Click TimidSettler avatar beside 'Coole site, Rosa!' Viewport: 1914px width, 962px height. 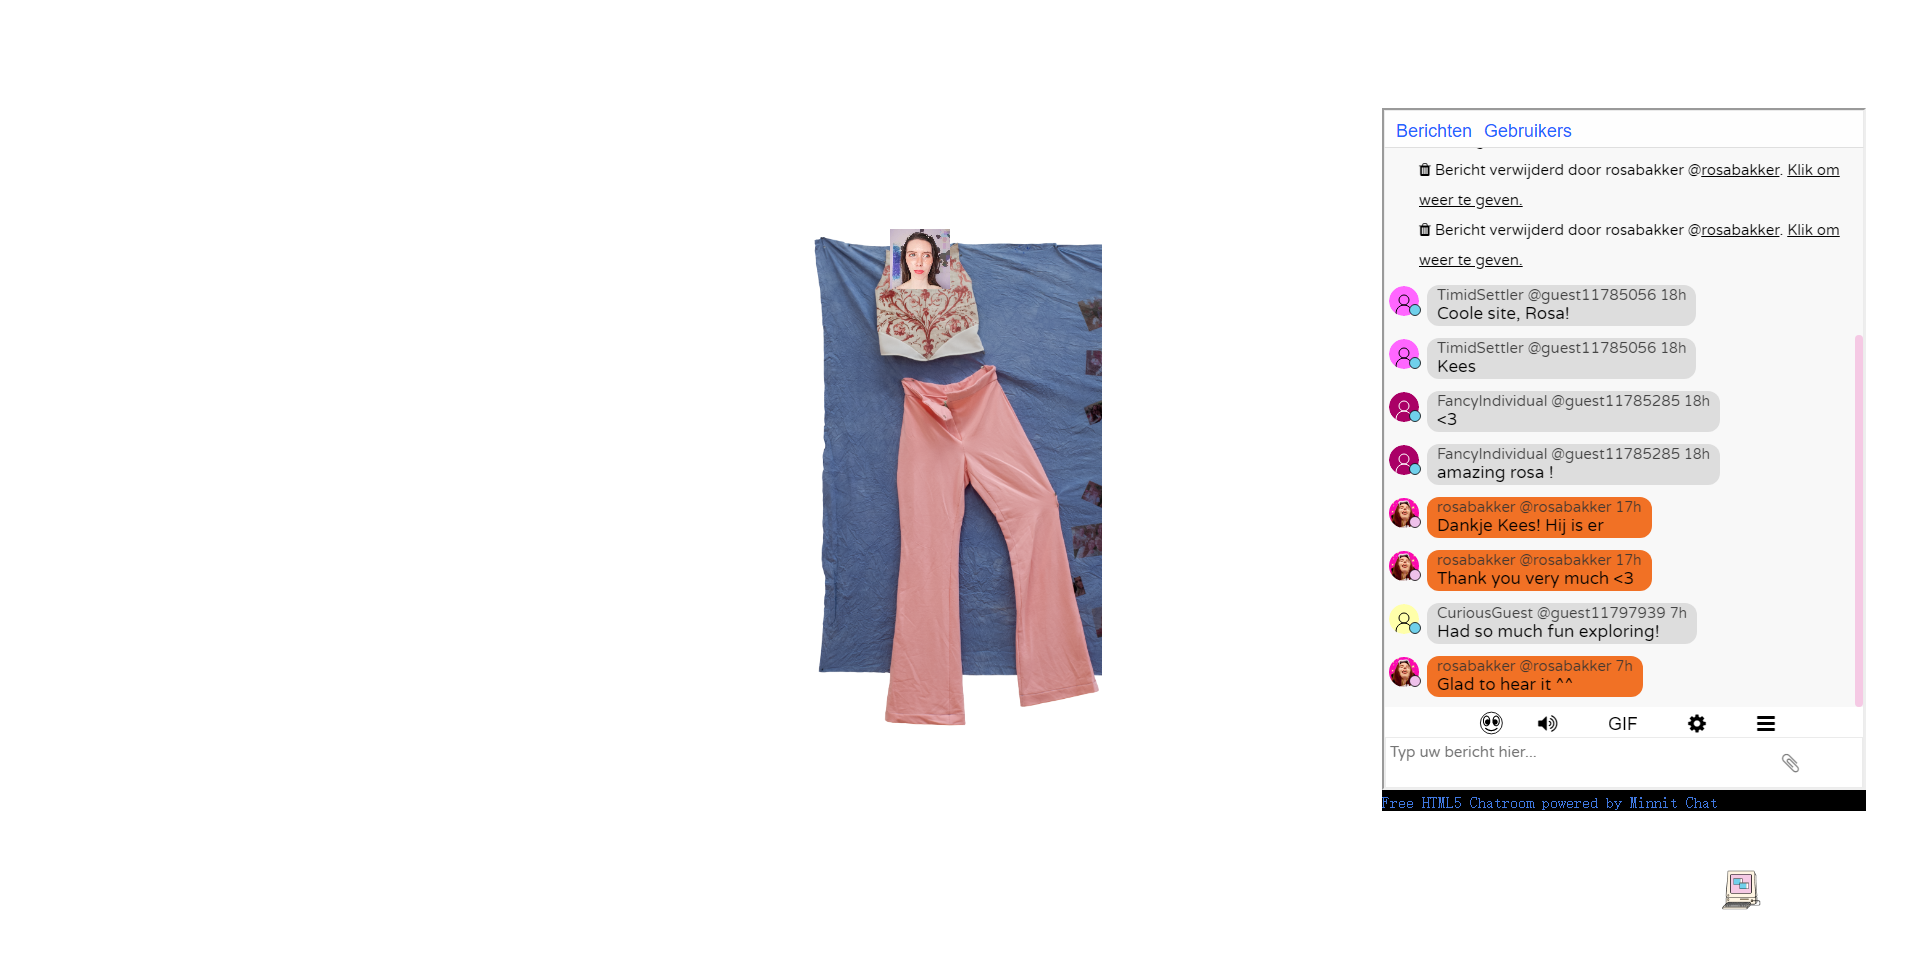(1404, 301)
